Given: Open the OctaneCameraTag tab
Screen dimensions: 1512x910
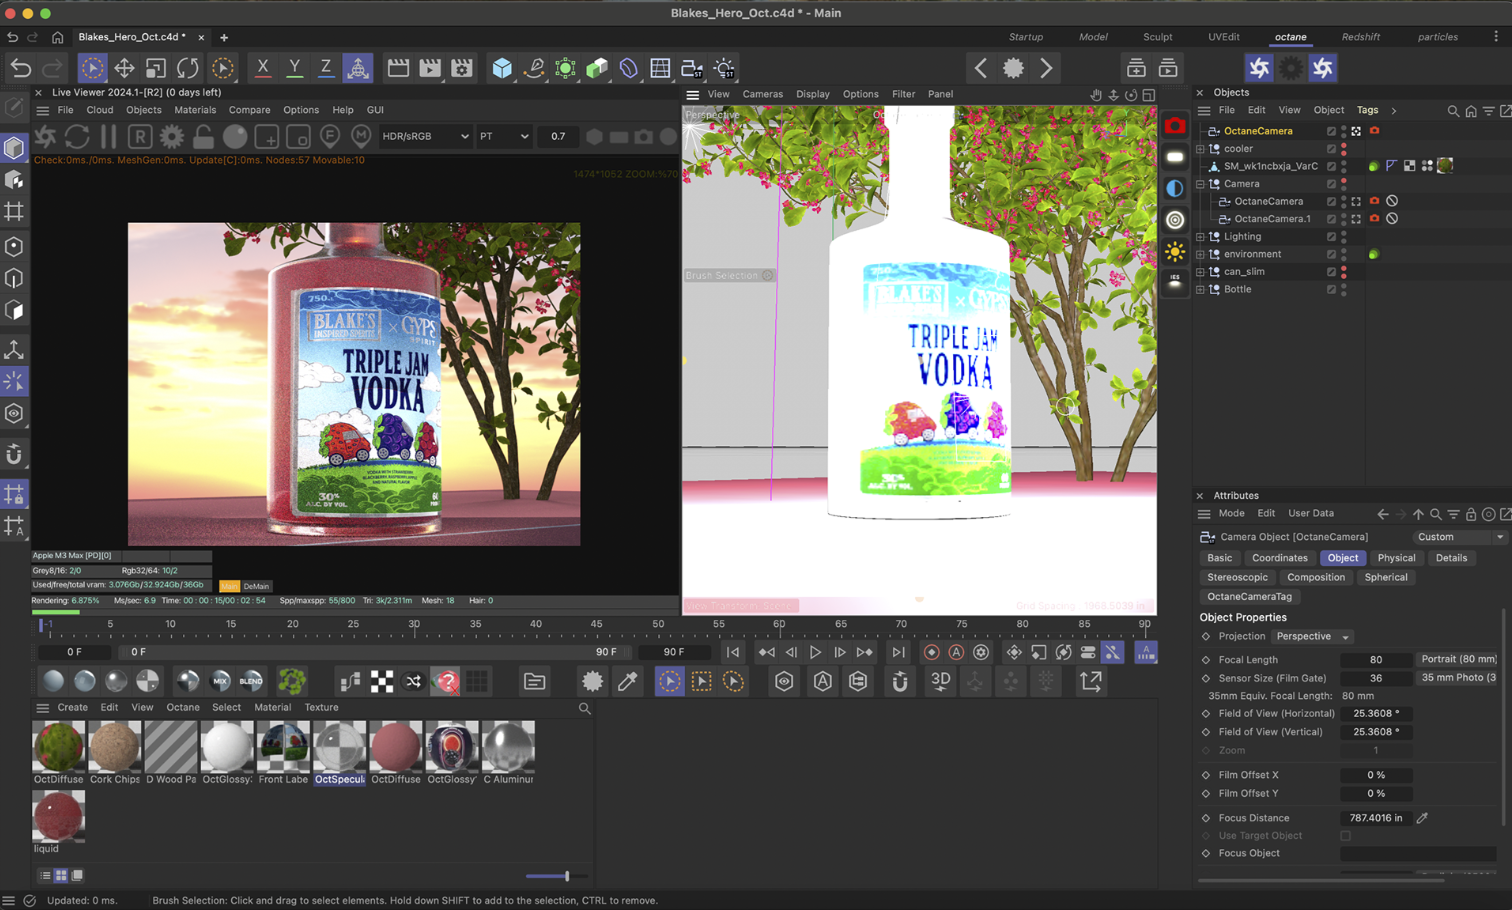Looking at the screenshot, I should (x=1249, y=597).
